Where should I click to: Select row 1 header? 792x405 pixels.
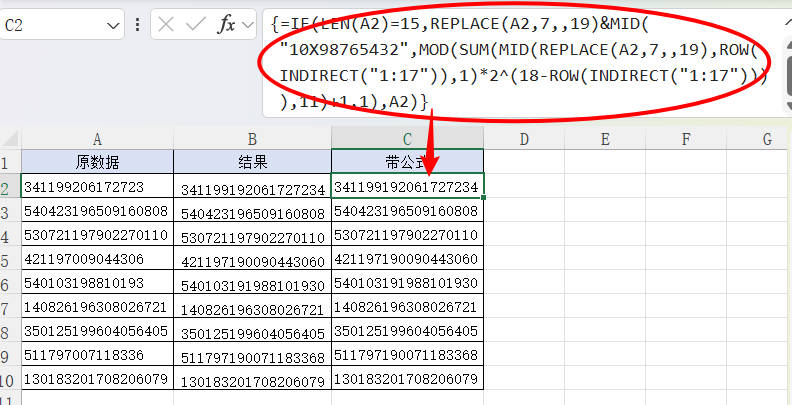click(10, 162)
